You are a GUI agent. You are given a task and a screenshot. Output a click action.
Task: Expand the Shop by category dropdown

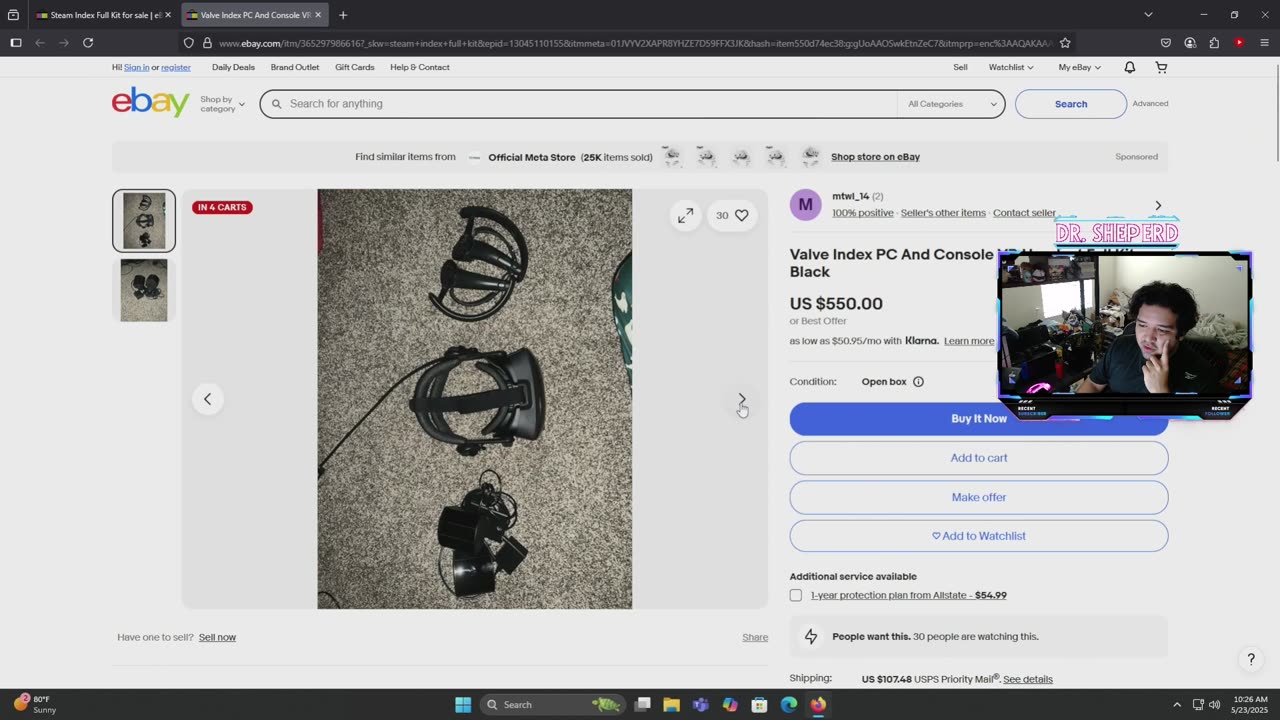click(222, 104)
